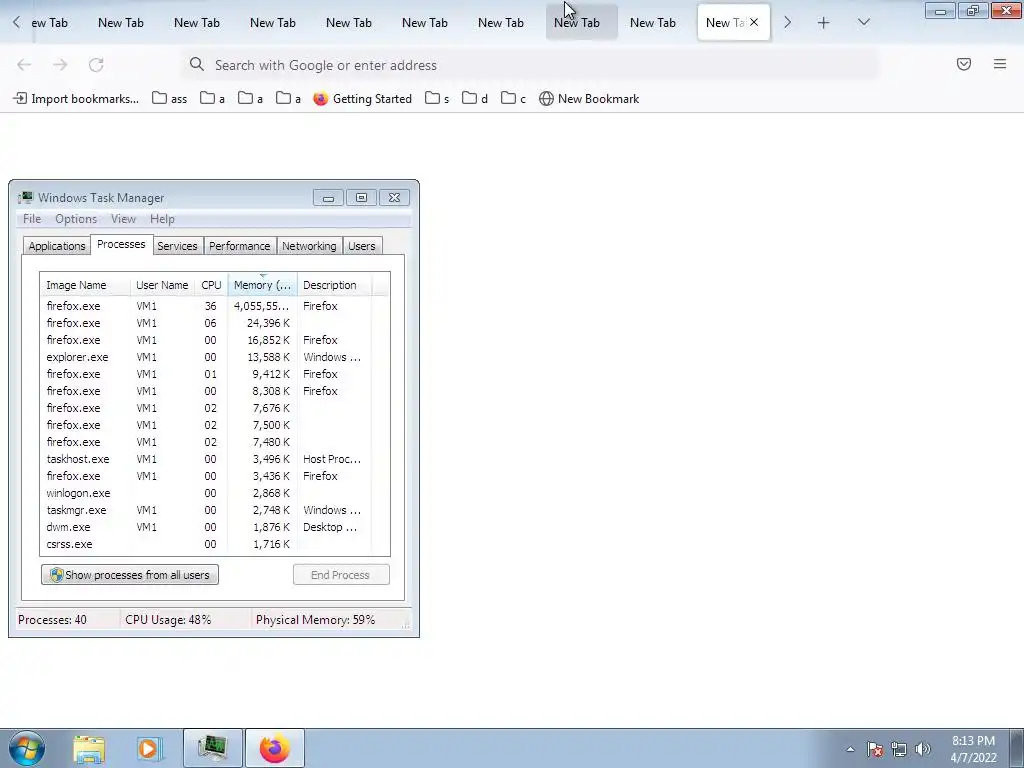Viewport: 1024px width, 768px height.
Task: Open the clock showing 8:13 PM
Action: tap(974, 749)
